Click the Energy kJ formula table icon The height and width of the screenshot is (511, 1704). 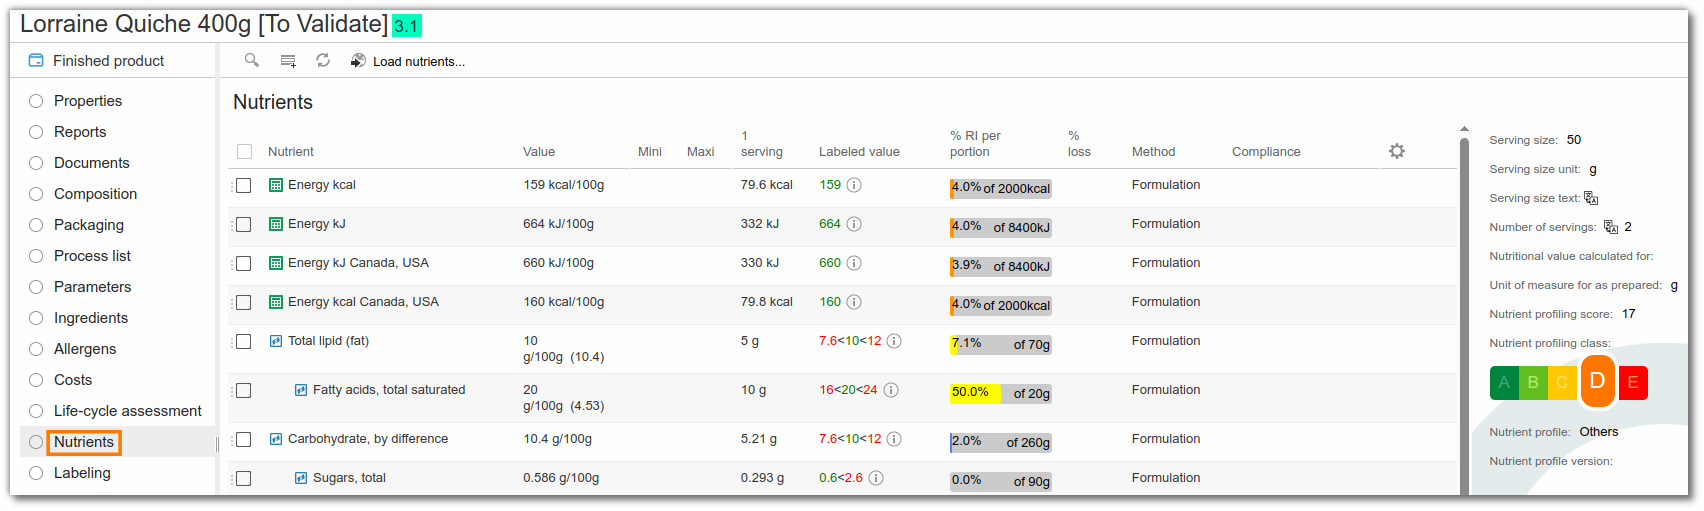276,224
